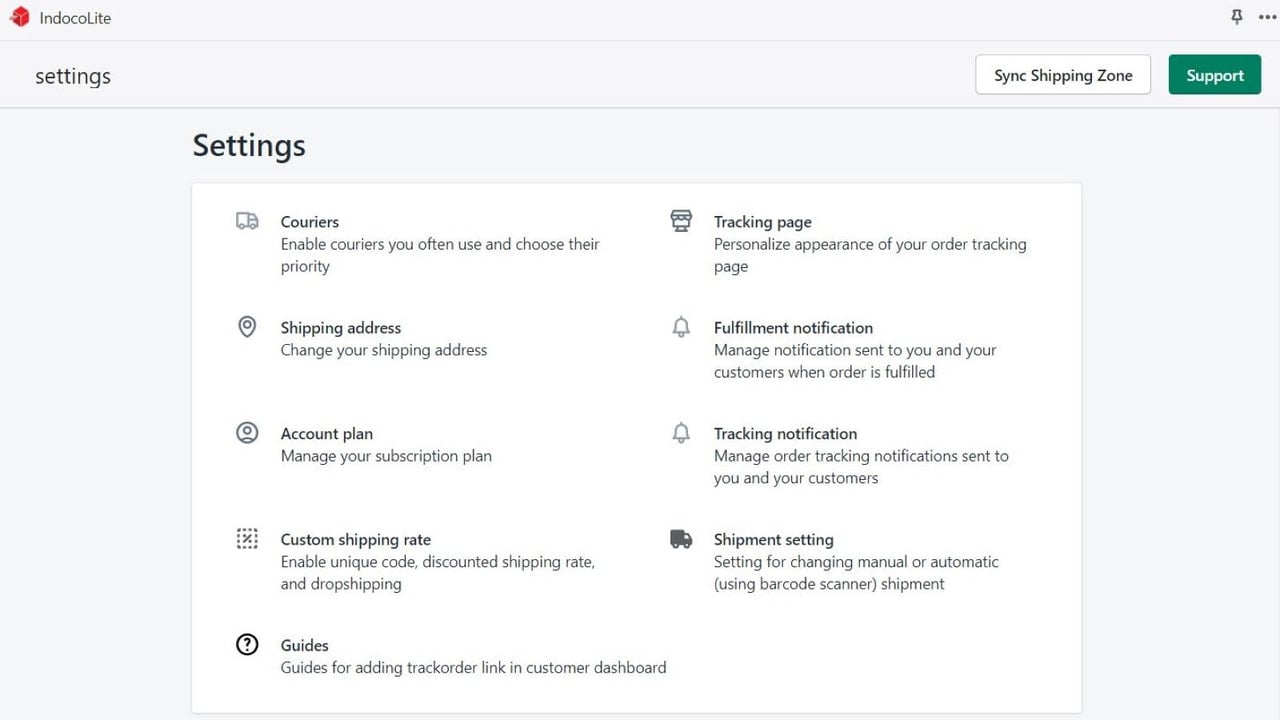Open the Shipment setting link

pyautogui.click(x=774, y=540)
